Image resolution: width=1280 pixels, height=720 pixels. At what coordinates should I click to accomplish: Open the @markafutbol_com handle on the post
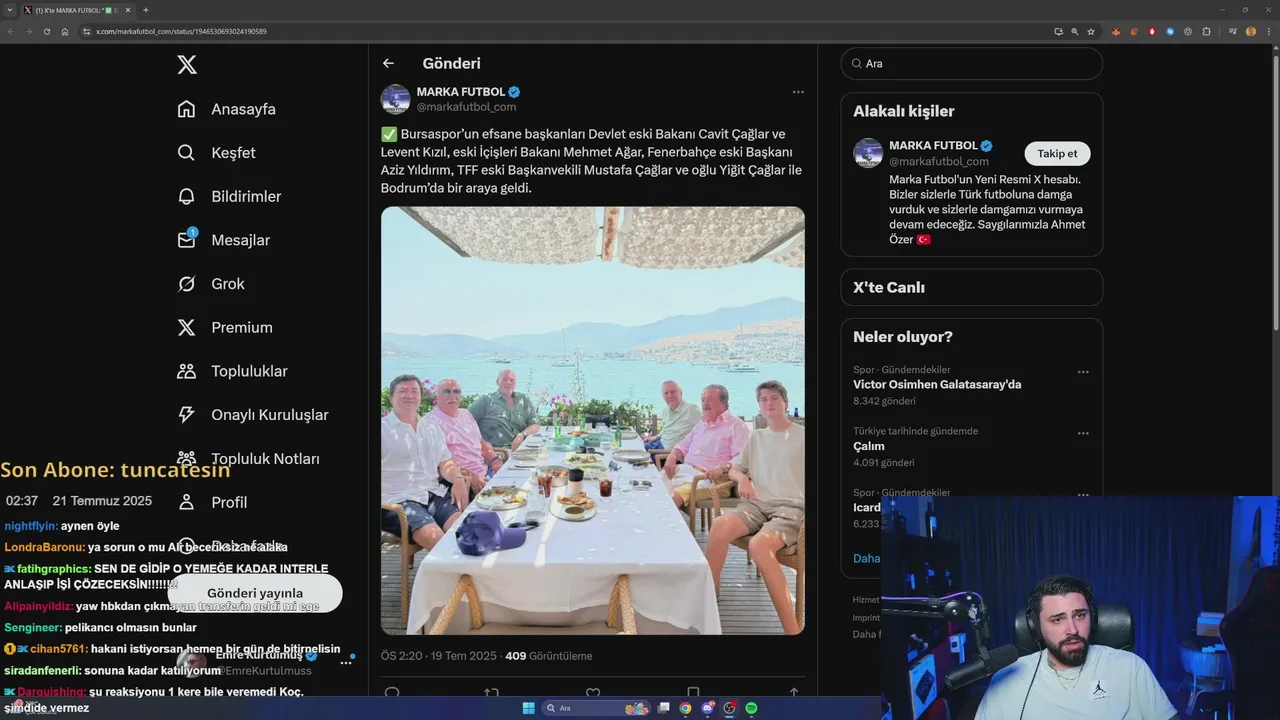pos(466,107)
